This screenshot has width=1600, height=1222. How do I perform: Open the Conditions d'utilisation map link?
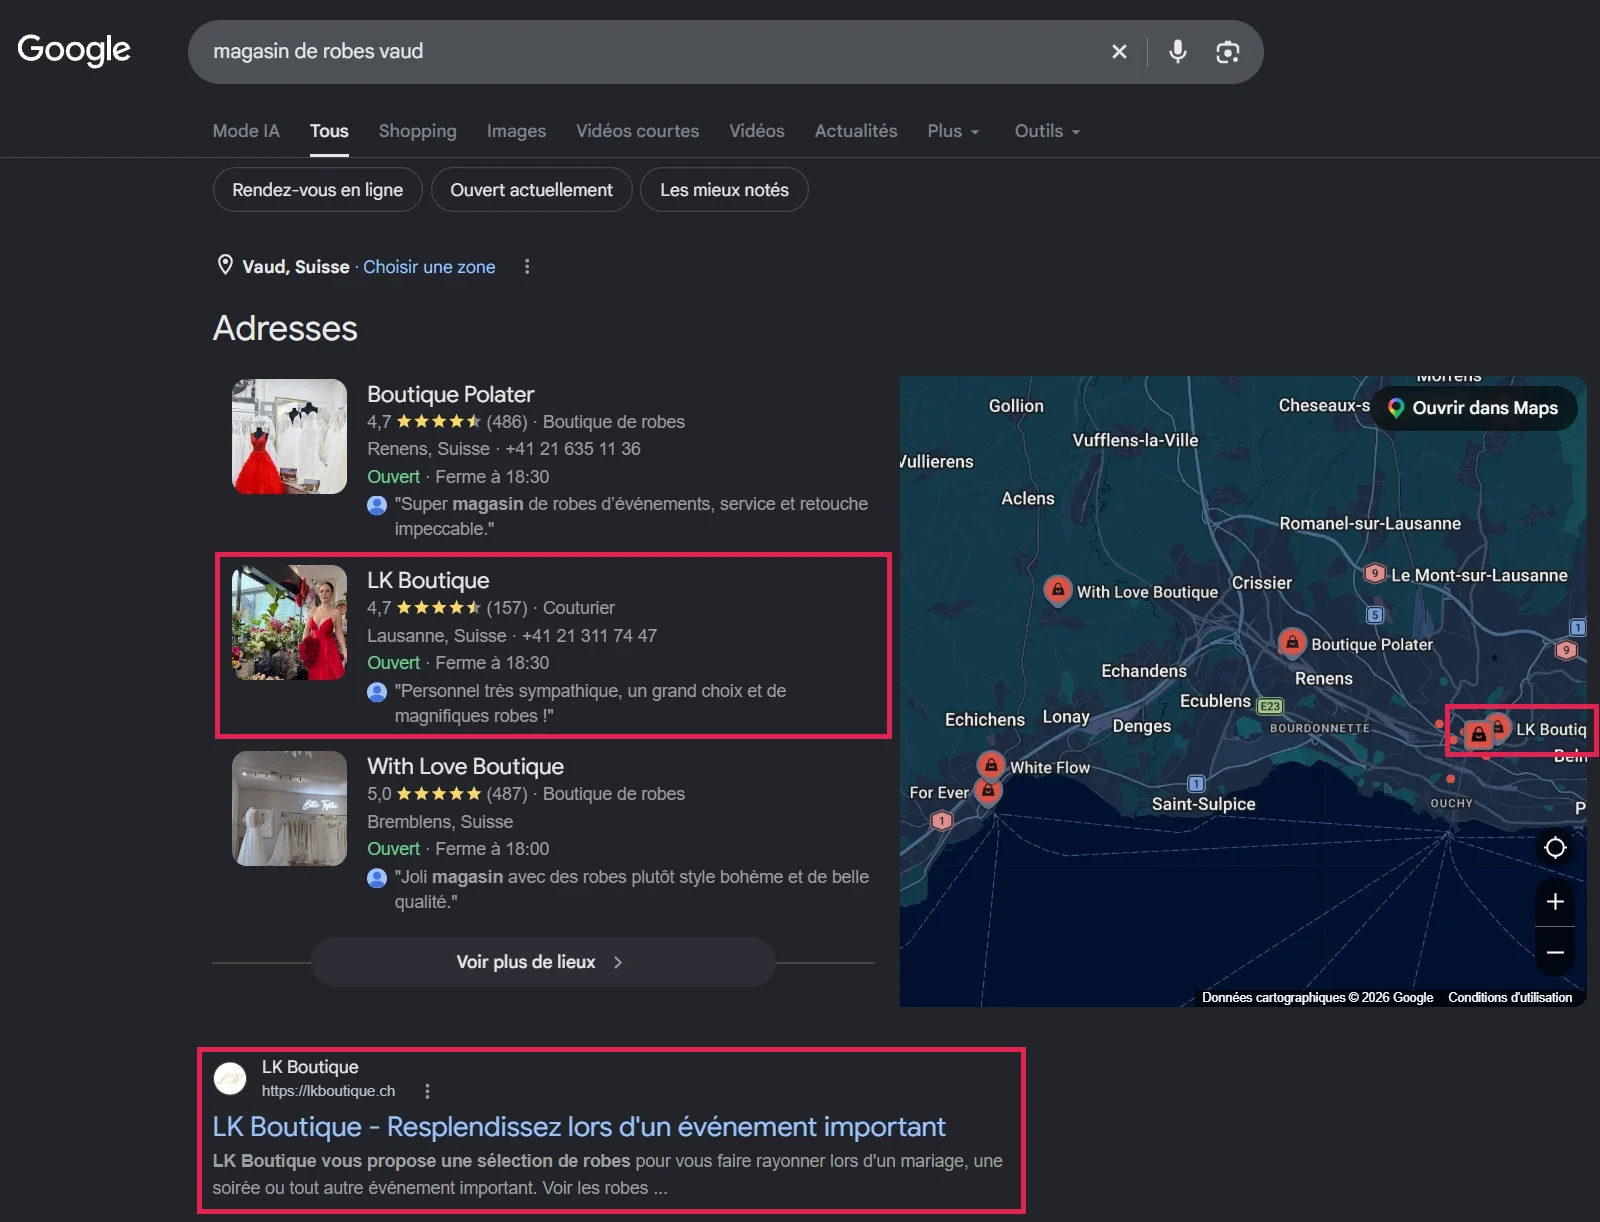[x=1510, y=997]
